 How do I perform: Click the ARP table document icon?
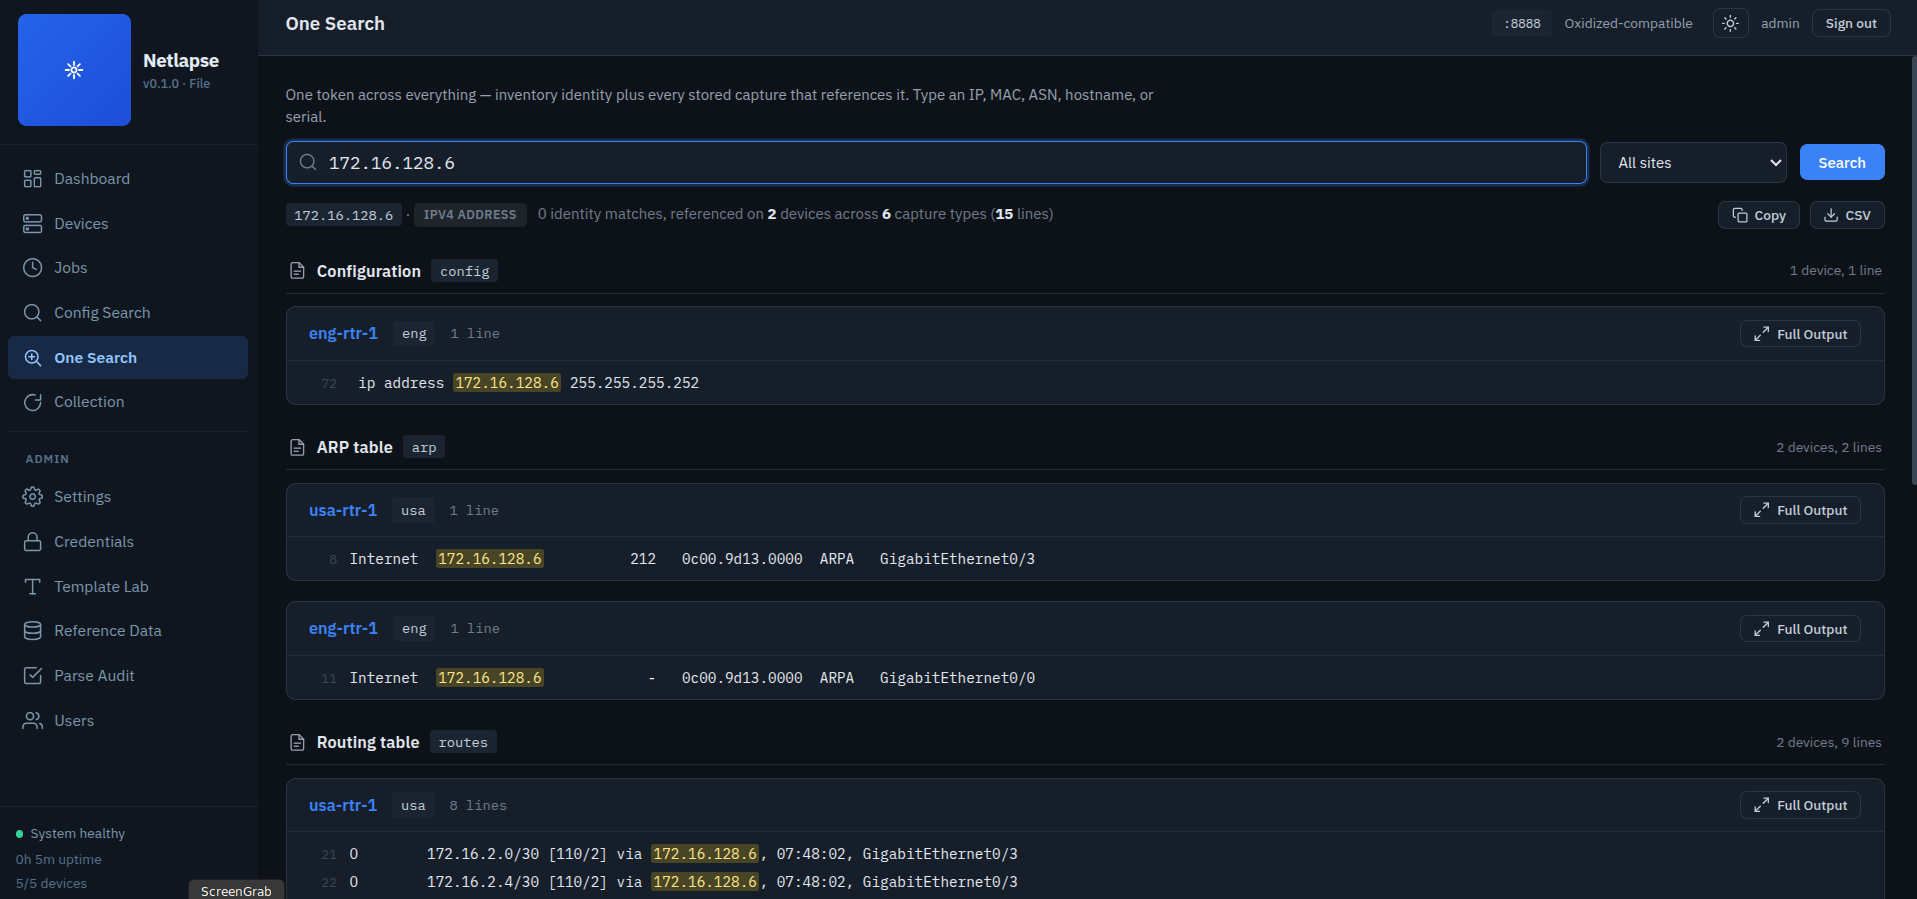(x=297, y=447)
